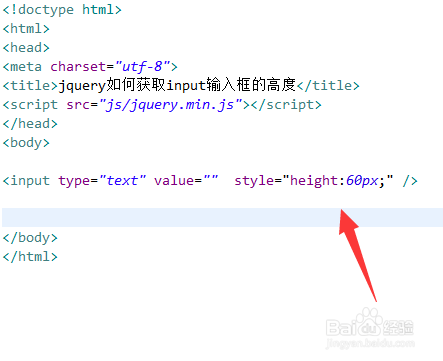The height and width of the screenshot is (361, 443).
Task: Click the src attribute of the script tag
Action: pos(78,105)
